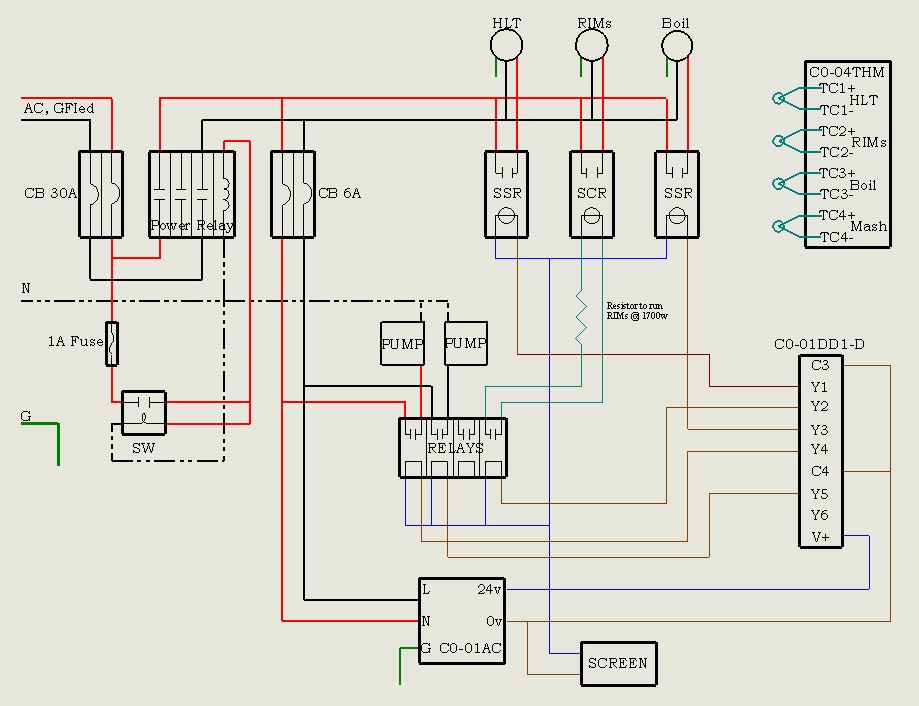Select the "C3" terminal on C0-01DD1-D

(x=820, y=366)
